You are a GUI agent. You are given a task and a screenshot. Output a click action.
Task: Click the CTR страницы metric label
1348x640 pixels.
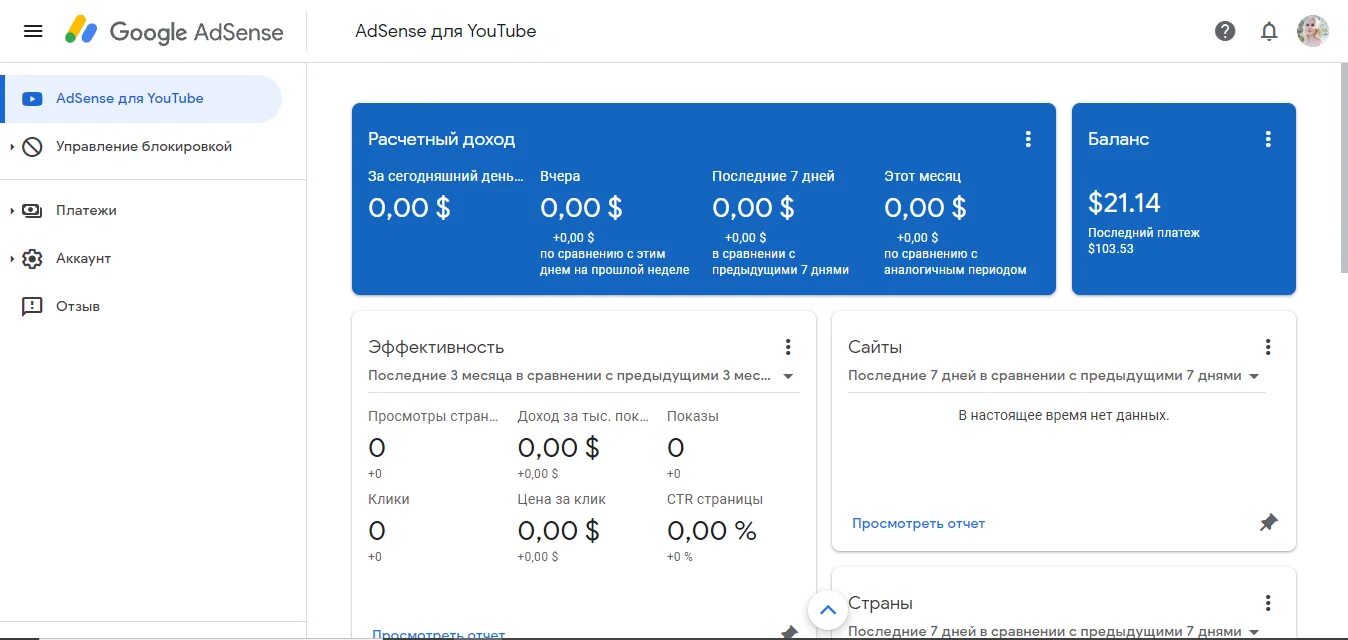715,499
